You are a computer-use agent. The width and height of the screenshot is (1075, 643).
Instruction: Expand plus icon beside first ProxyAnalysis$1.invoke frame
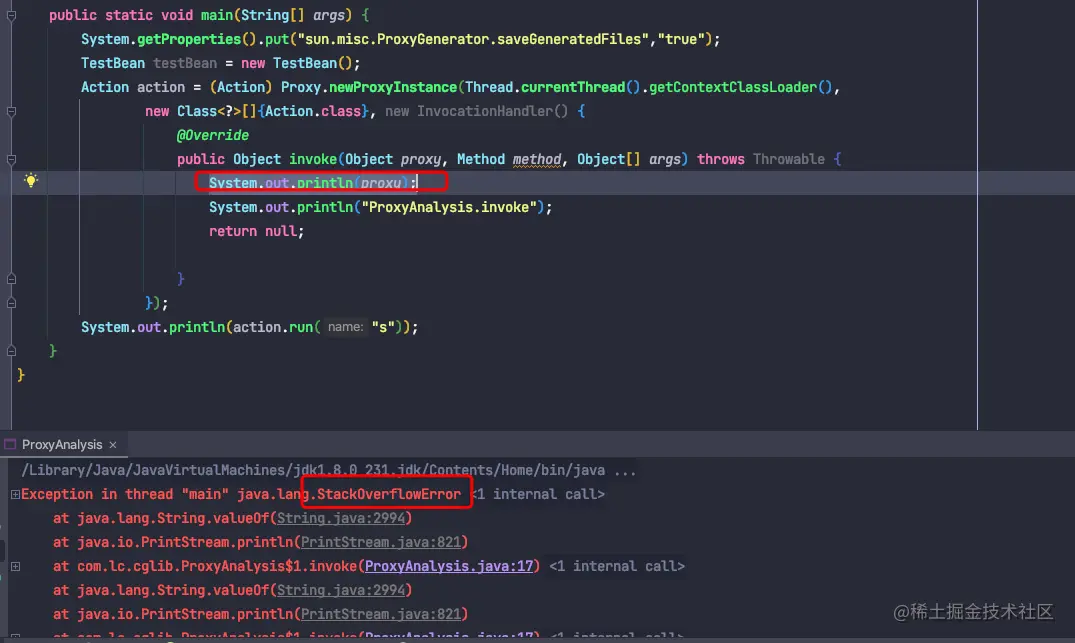(15, 566)
